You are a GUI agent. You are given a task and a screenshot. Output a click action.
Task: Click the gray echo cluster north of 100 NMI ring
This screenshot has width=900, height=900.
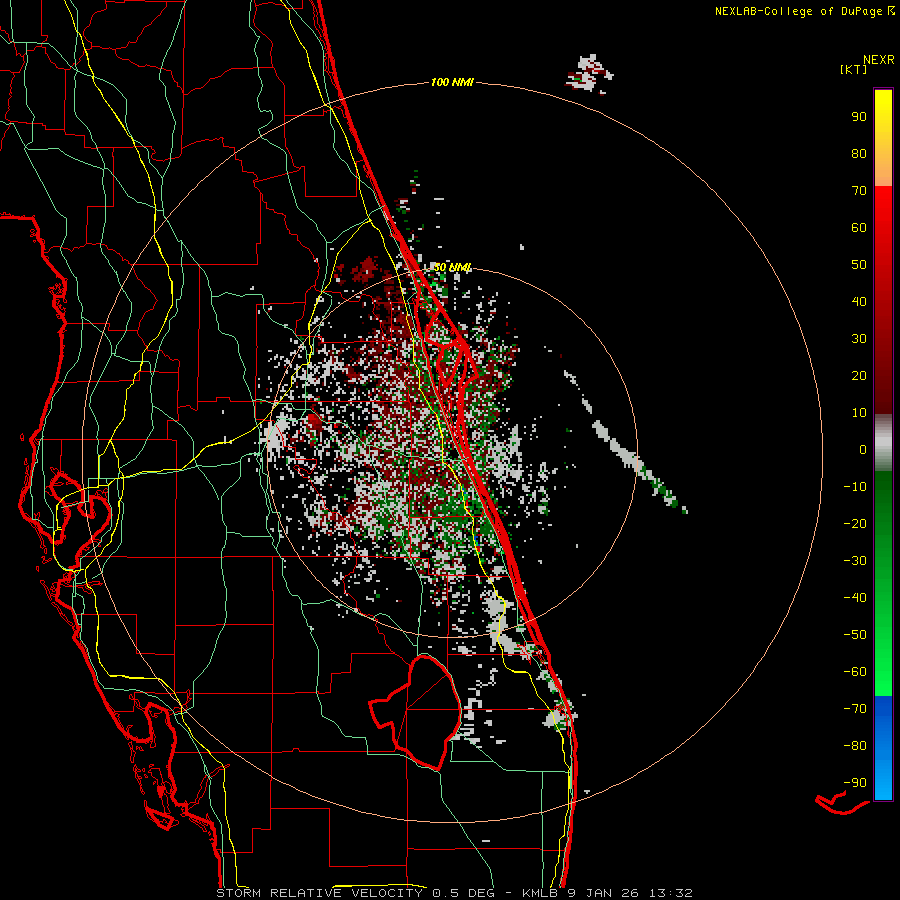point(589,73)
